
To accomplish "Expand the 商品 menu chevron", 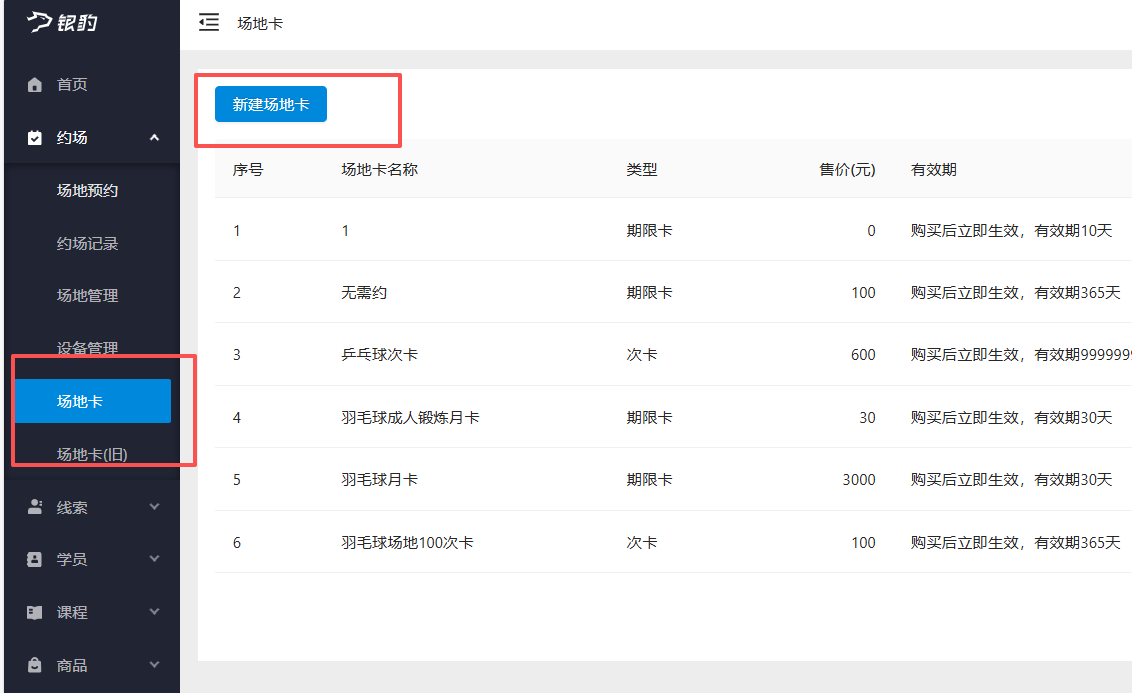I will (154, 665).
